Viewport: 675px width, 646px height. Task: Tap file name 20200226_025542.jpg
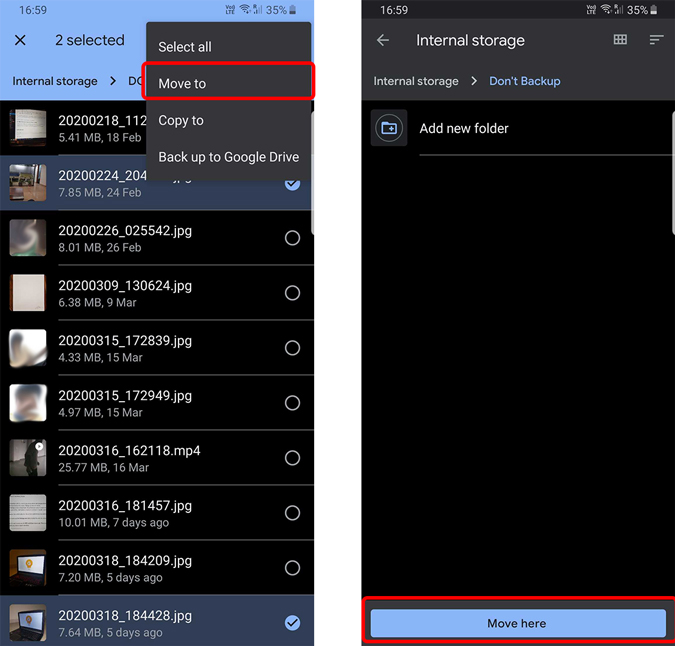click(125, 231)
